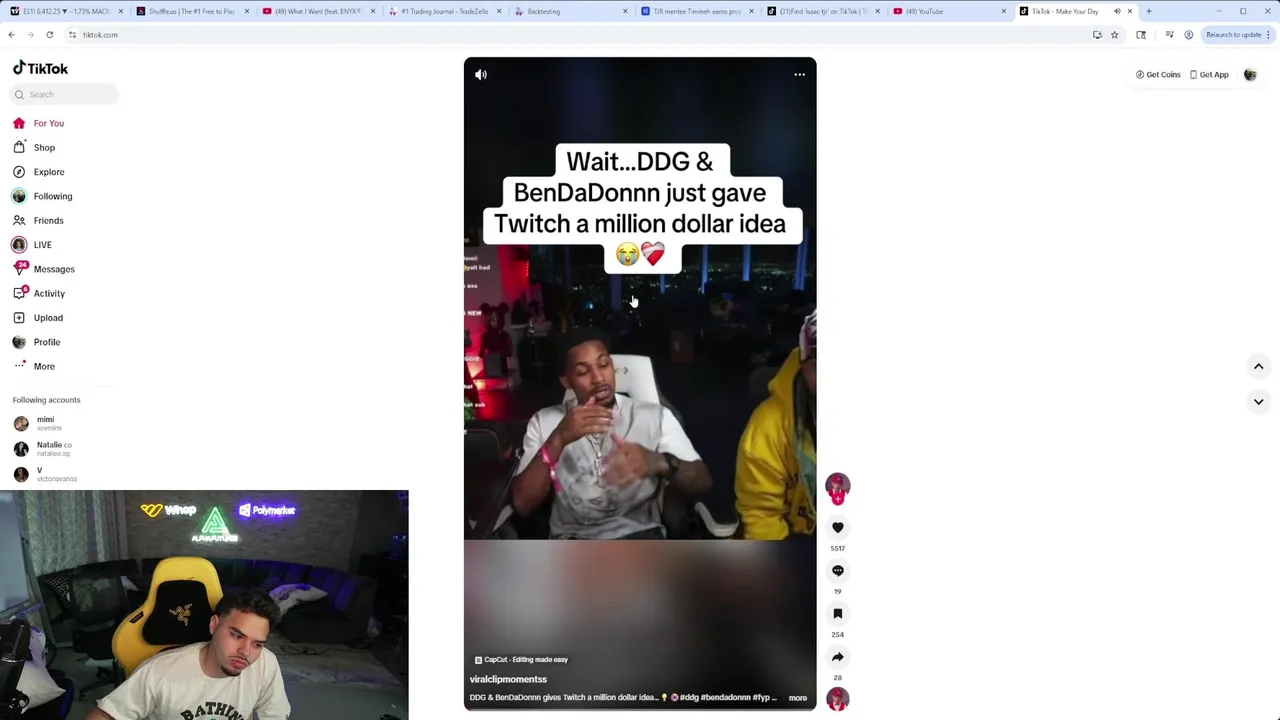This screenshot has width=1280, height=720.
Task: Bookmark the page with the star icon
Action: [1114, 35]
